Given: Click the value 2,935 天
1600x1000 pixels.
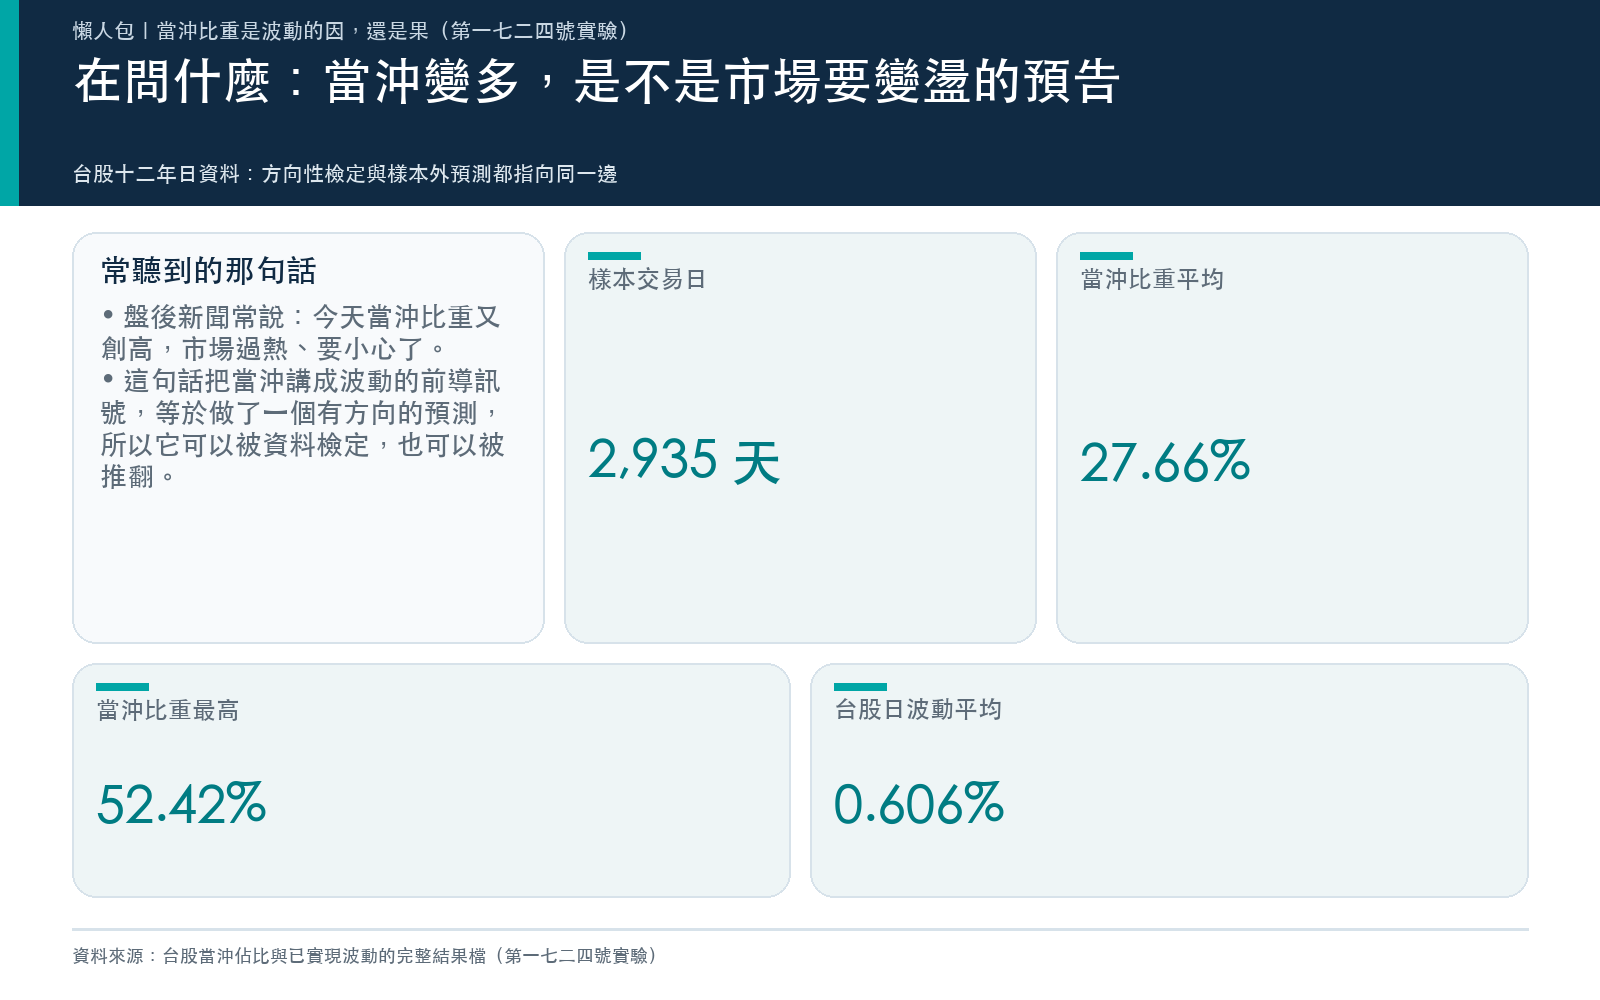Looking at the screenshot, I should [x=684, y=462].
